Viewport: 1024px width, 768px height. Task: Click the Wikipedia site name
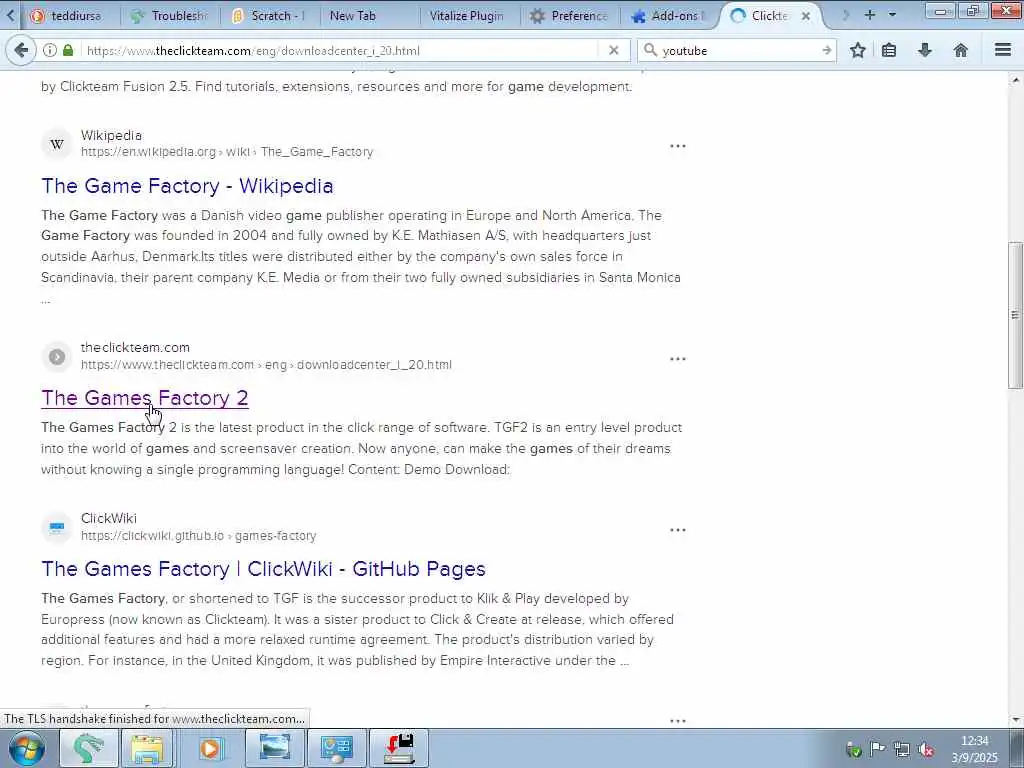click(x=111, y=135)
